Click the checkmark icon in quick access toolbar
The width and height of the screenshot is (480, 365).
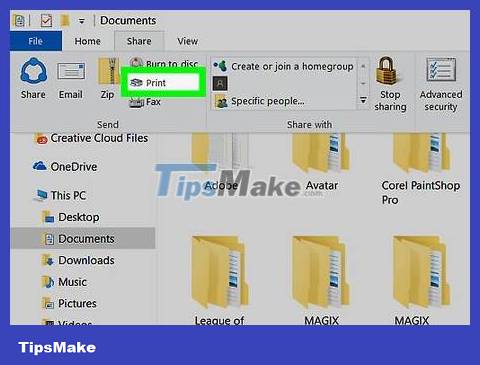pos(46,21)
